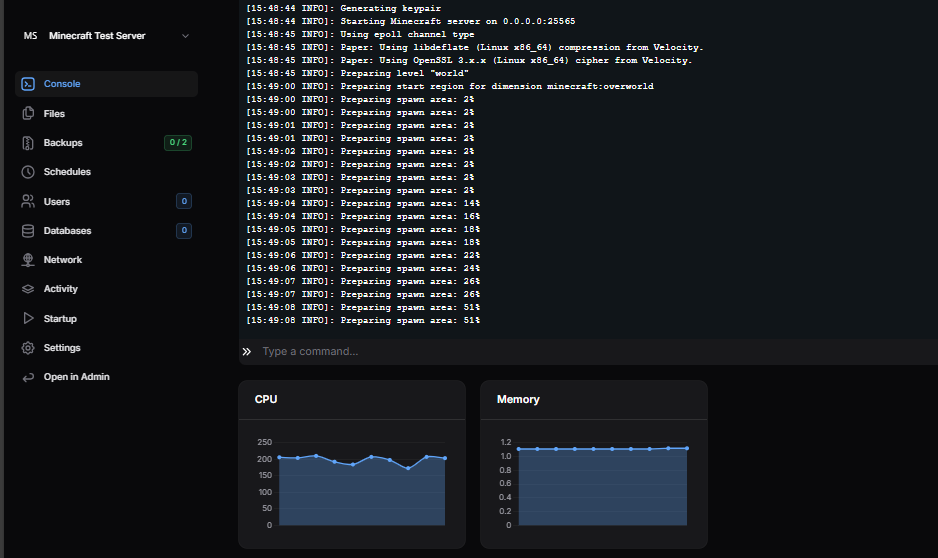Click the CPU card title
This screenshot has width=938, height=558.
tap(266, 400)
